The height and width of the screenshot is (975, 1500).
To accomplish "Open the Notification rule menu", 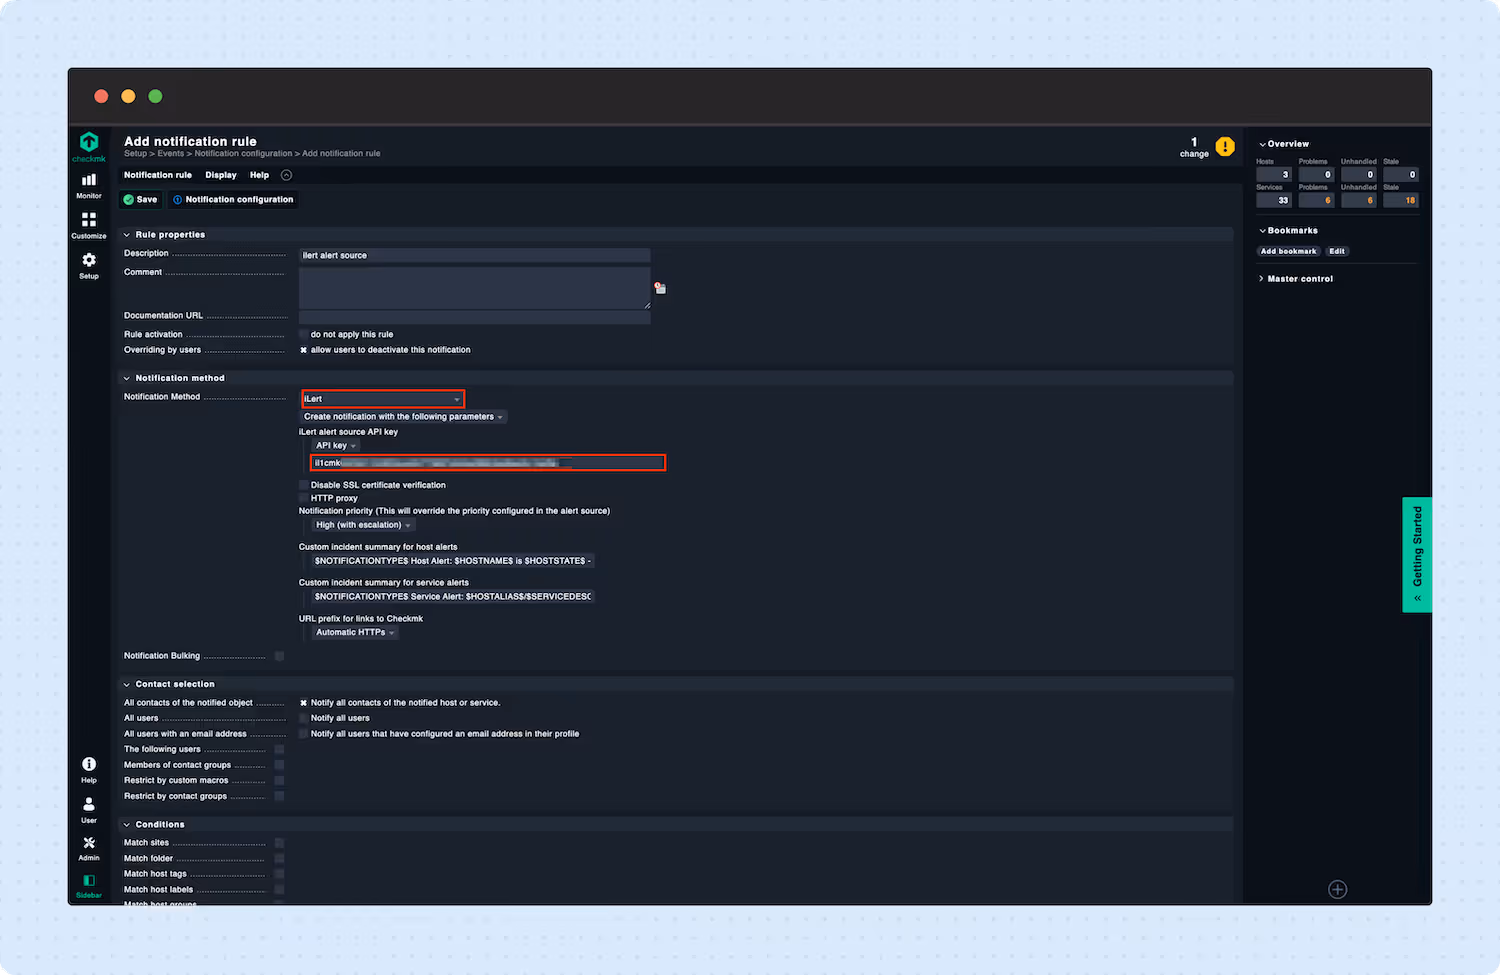I will coord(157,174).
